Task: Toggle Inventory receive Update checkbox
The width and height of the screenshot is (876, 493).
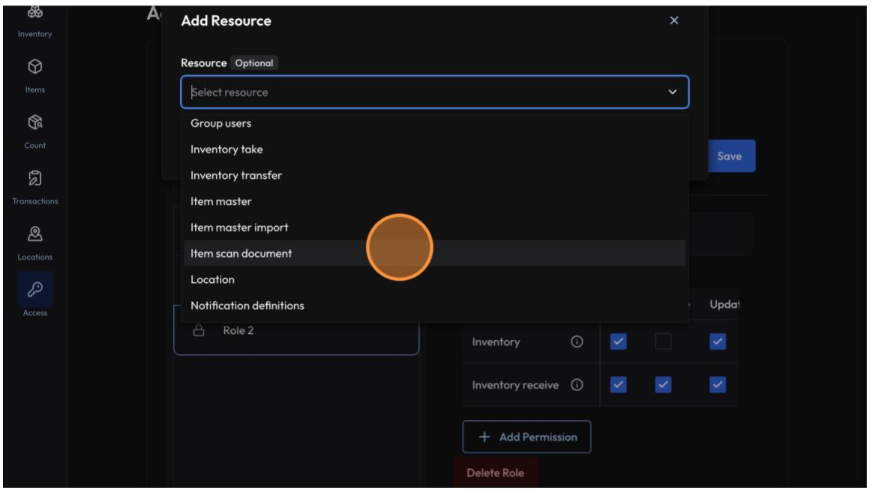Action: (717, 385)
